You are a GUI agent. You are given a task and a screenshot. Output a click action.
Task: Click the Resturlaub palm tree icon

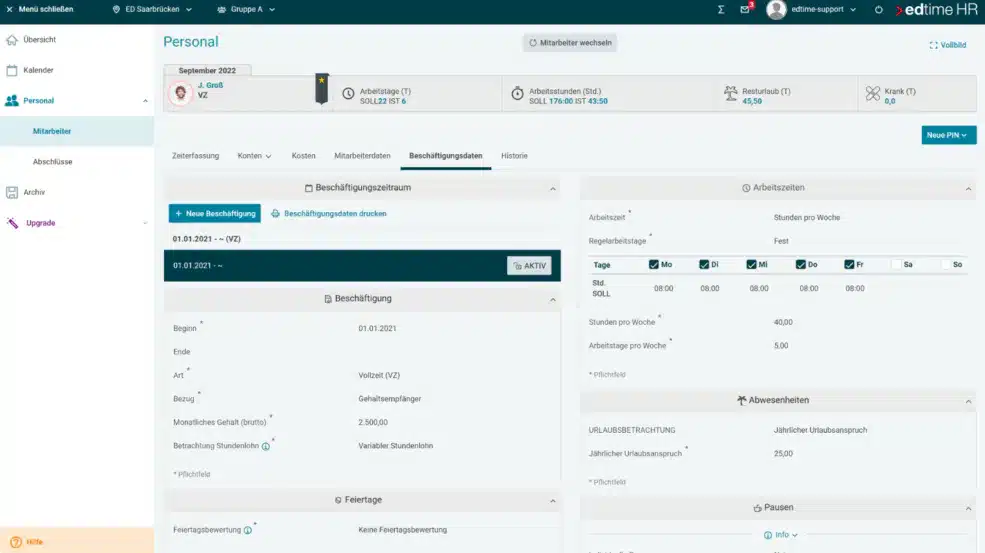pyautogui.click(x=731, y=93)
